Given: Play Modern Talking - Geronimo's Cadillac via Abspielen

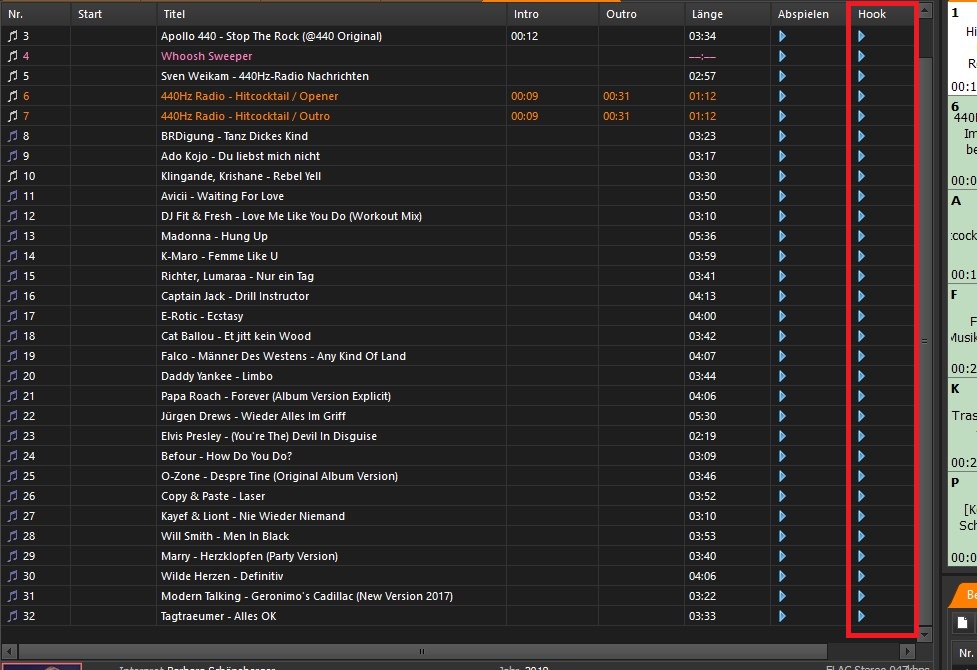Looking at the screenshot, I should coord(782,596).
